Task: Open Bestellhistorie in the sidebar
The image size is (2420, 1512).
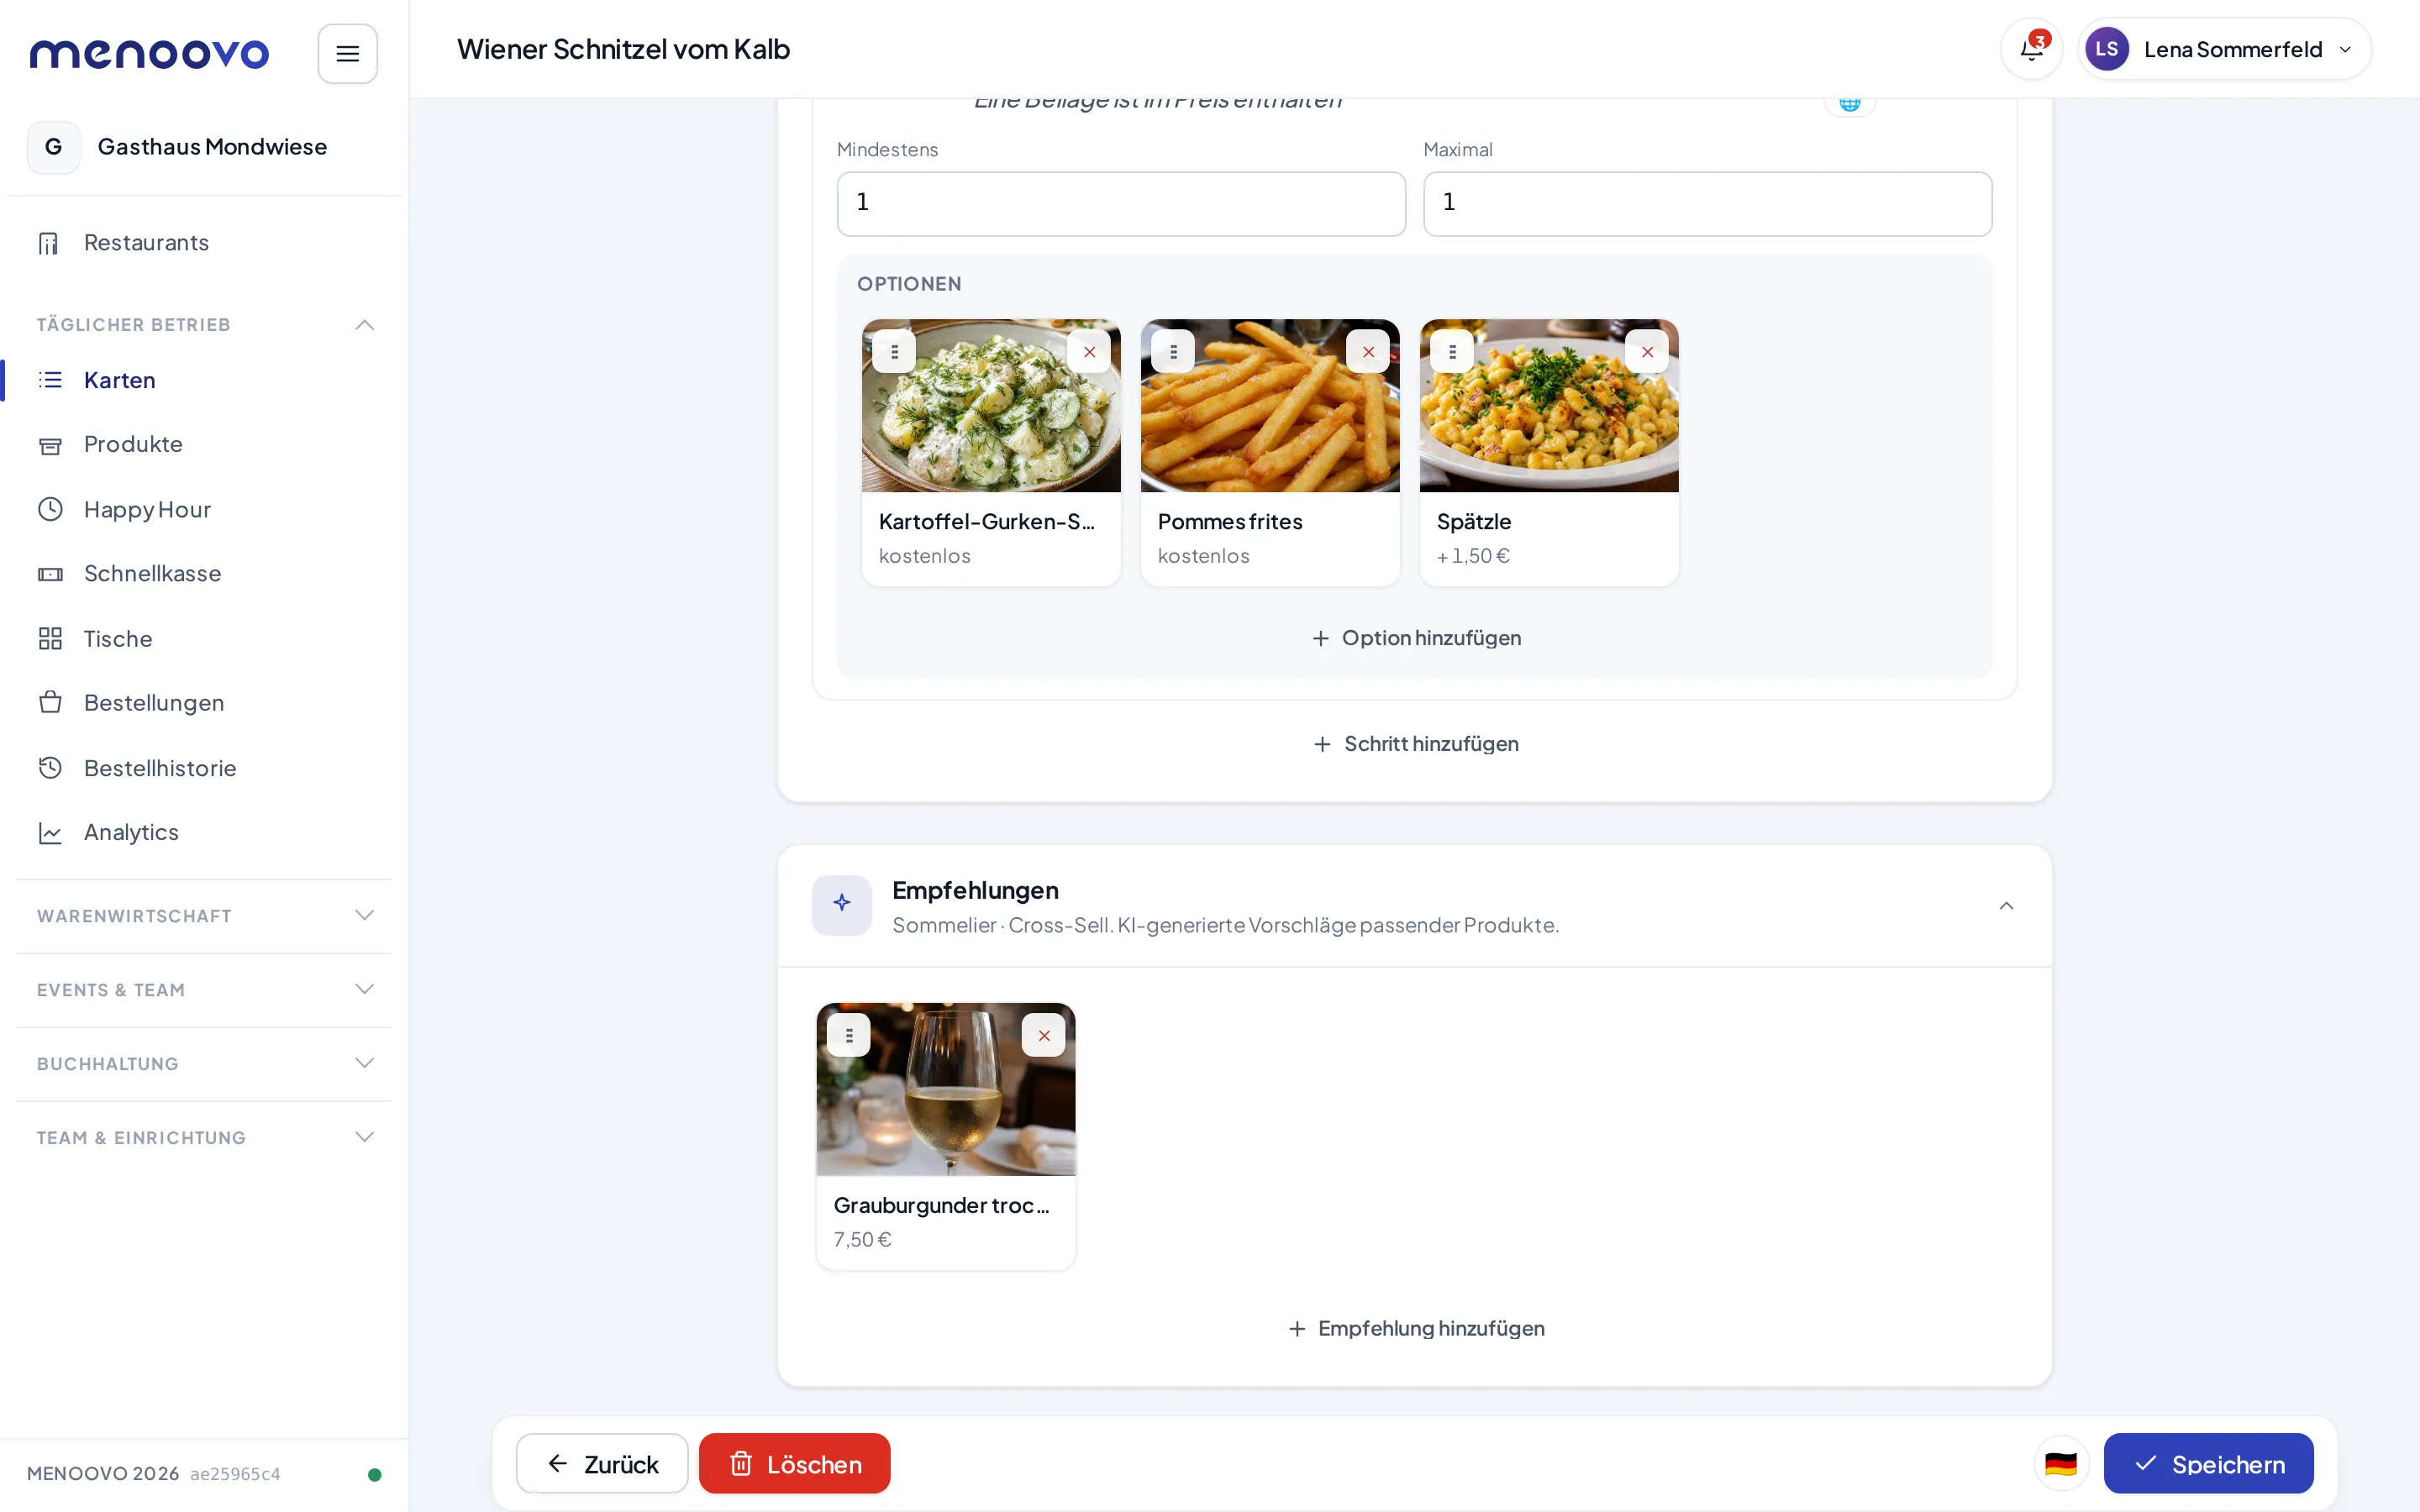Action: point(204,768)
